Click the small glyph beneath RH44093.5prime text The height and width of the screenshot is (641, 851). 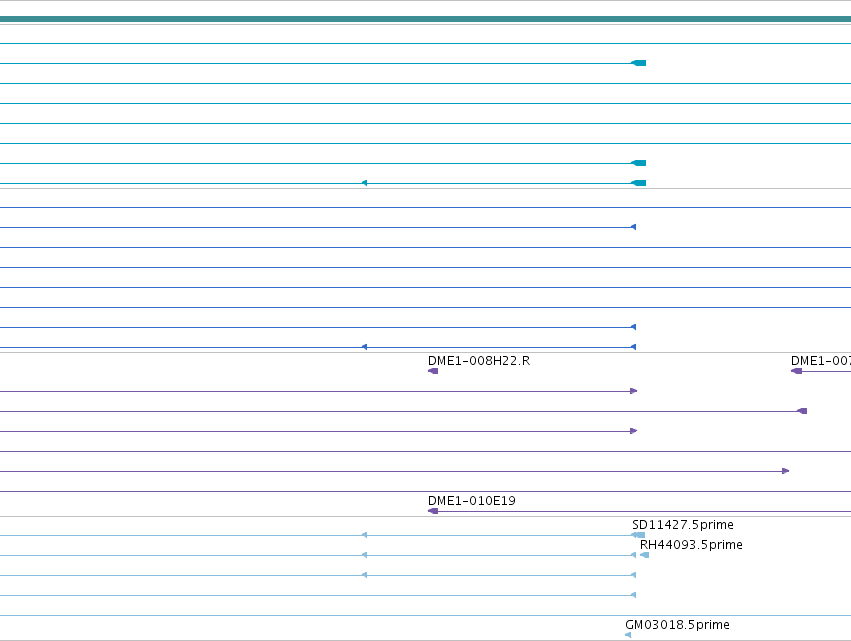pyautogui.click(x=645, y=555)
